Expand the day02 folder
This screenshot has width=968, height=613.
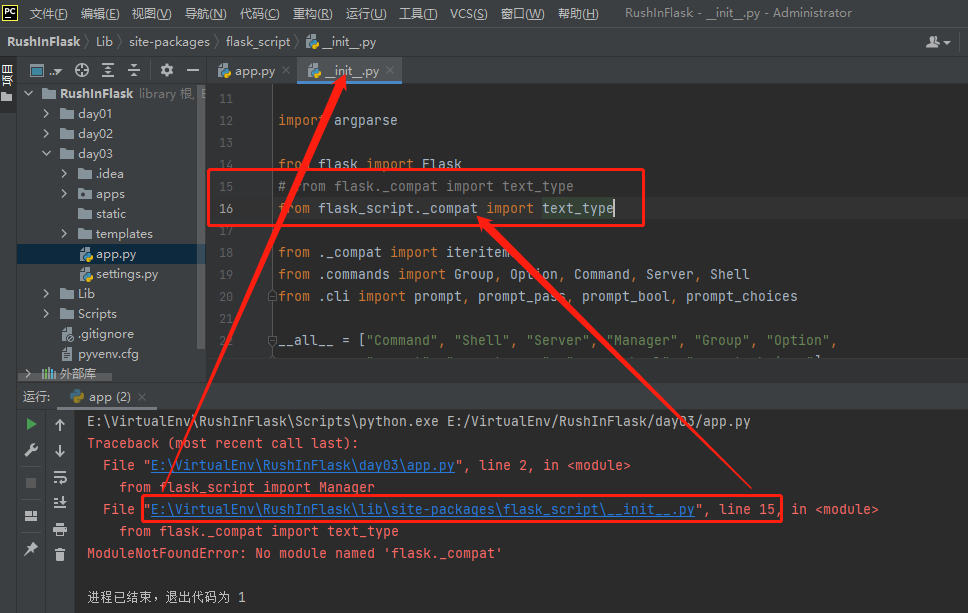click(x=46, y=133)
